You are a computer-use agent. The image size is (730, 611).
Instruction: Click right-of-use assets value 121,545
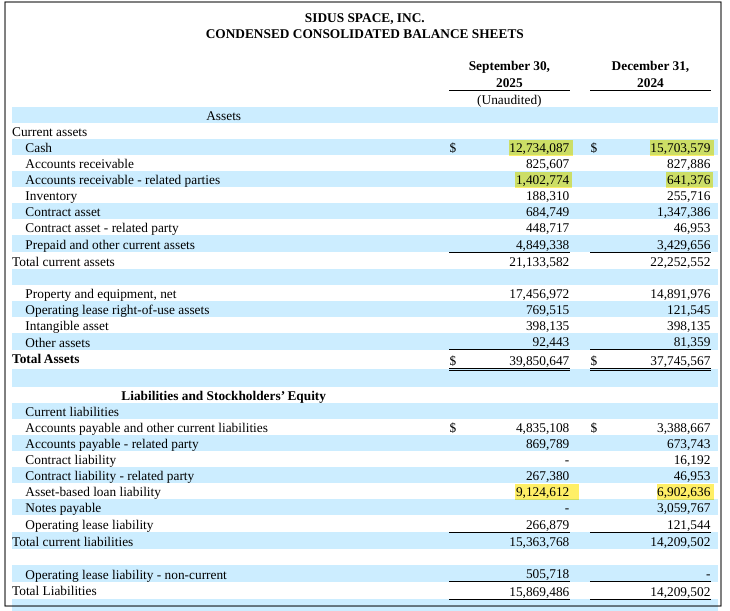click(689, 310)
